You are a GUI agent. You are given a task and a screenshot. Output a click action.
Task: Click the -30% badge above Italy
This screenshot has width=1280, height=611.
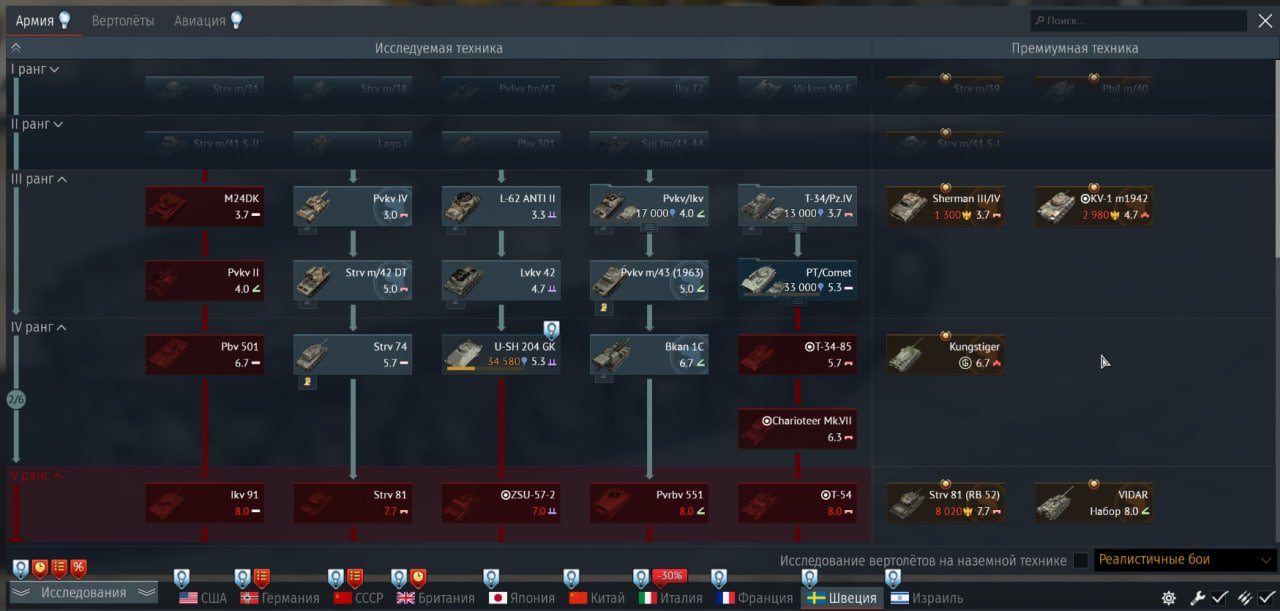(670, 576)
